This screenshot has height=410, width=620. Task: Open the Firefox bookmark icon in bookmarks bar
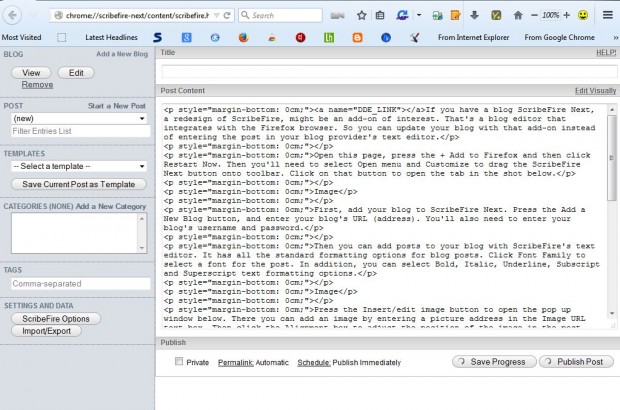coord(243,38)
